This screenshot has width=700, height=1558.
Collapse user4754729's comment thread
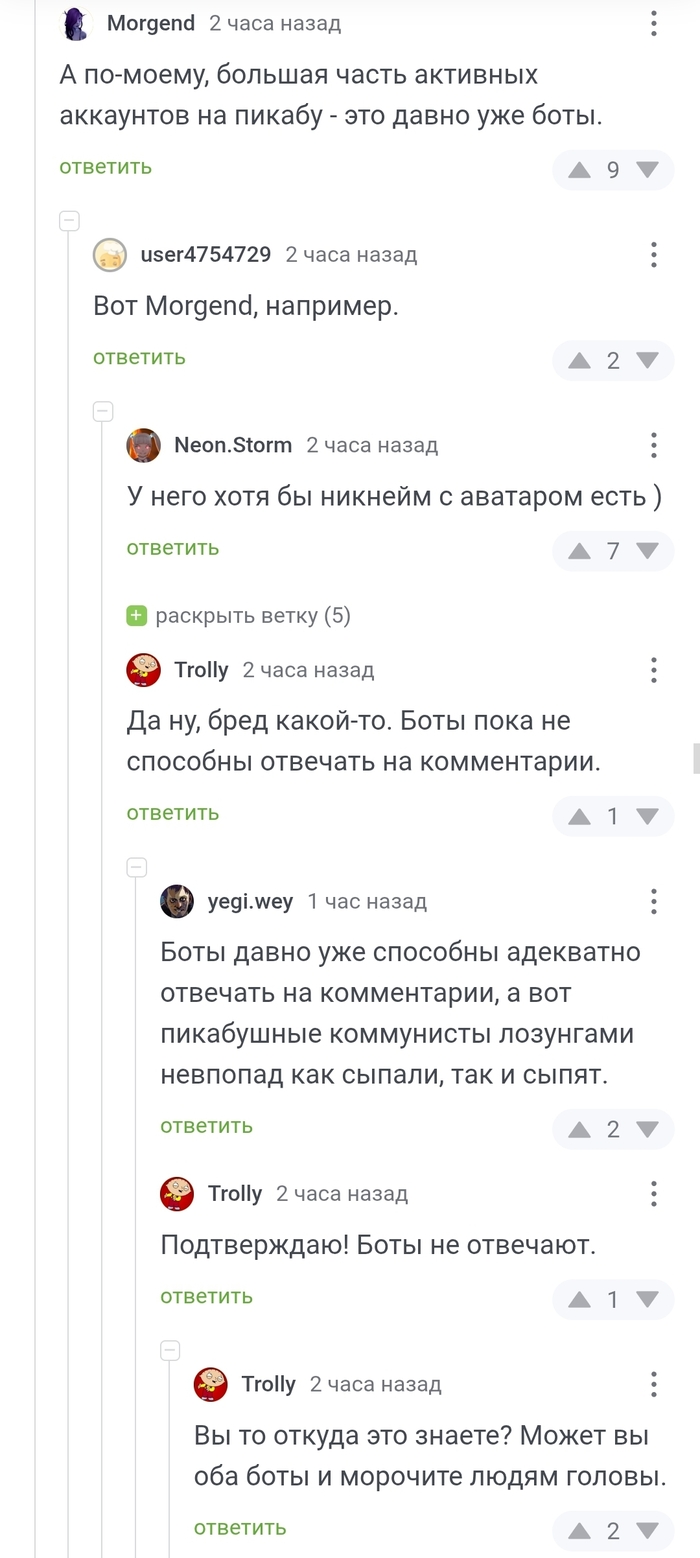coord(69,221)
